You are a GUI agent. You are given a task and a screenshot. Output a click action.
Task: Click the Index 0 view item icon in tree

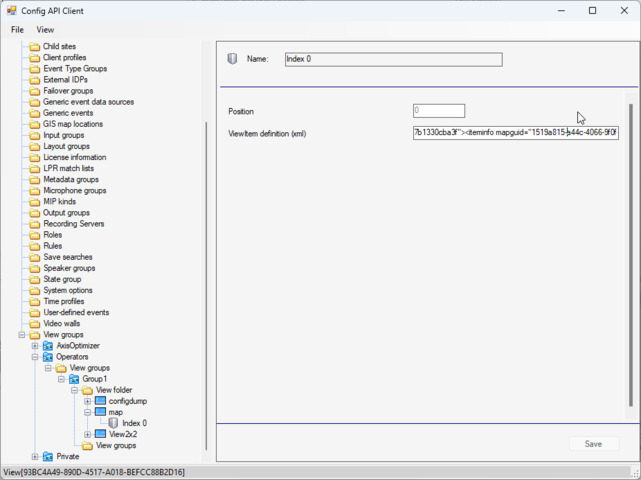pos(113,423)
